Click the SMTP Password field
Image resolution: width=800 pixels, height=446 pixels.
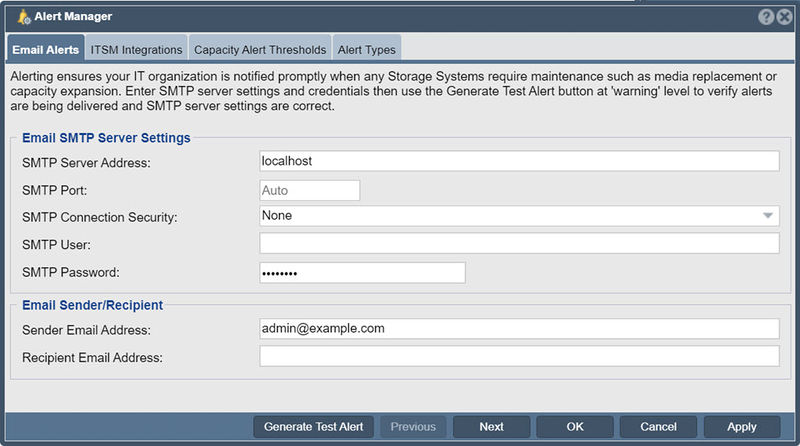362,272
